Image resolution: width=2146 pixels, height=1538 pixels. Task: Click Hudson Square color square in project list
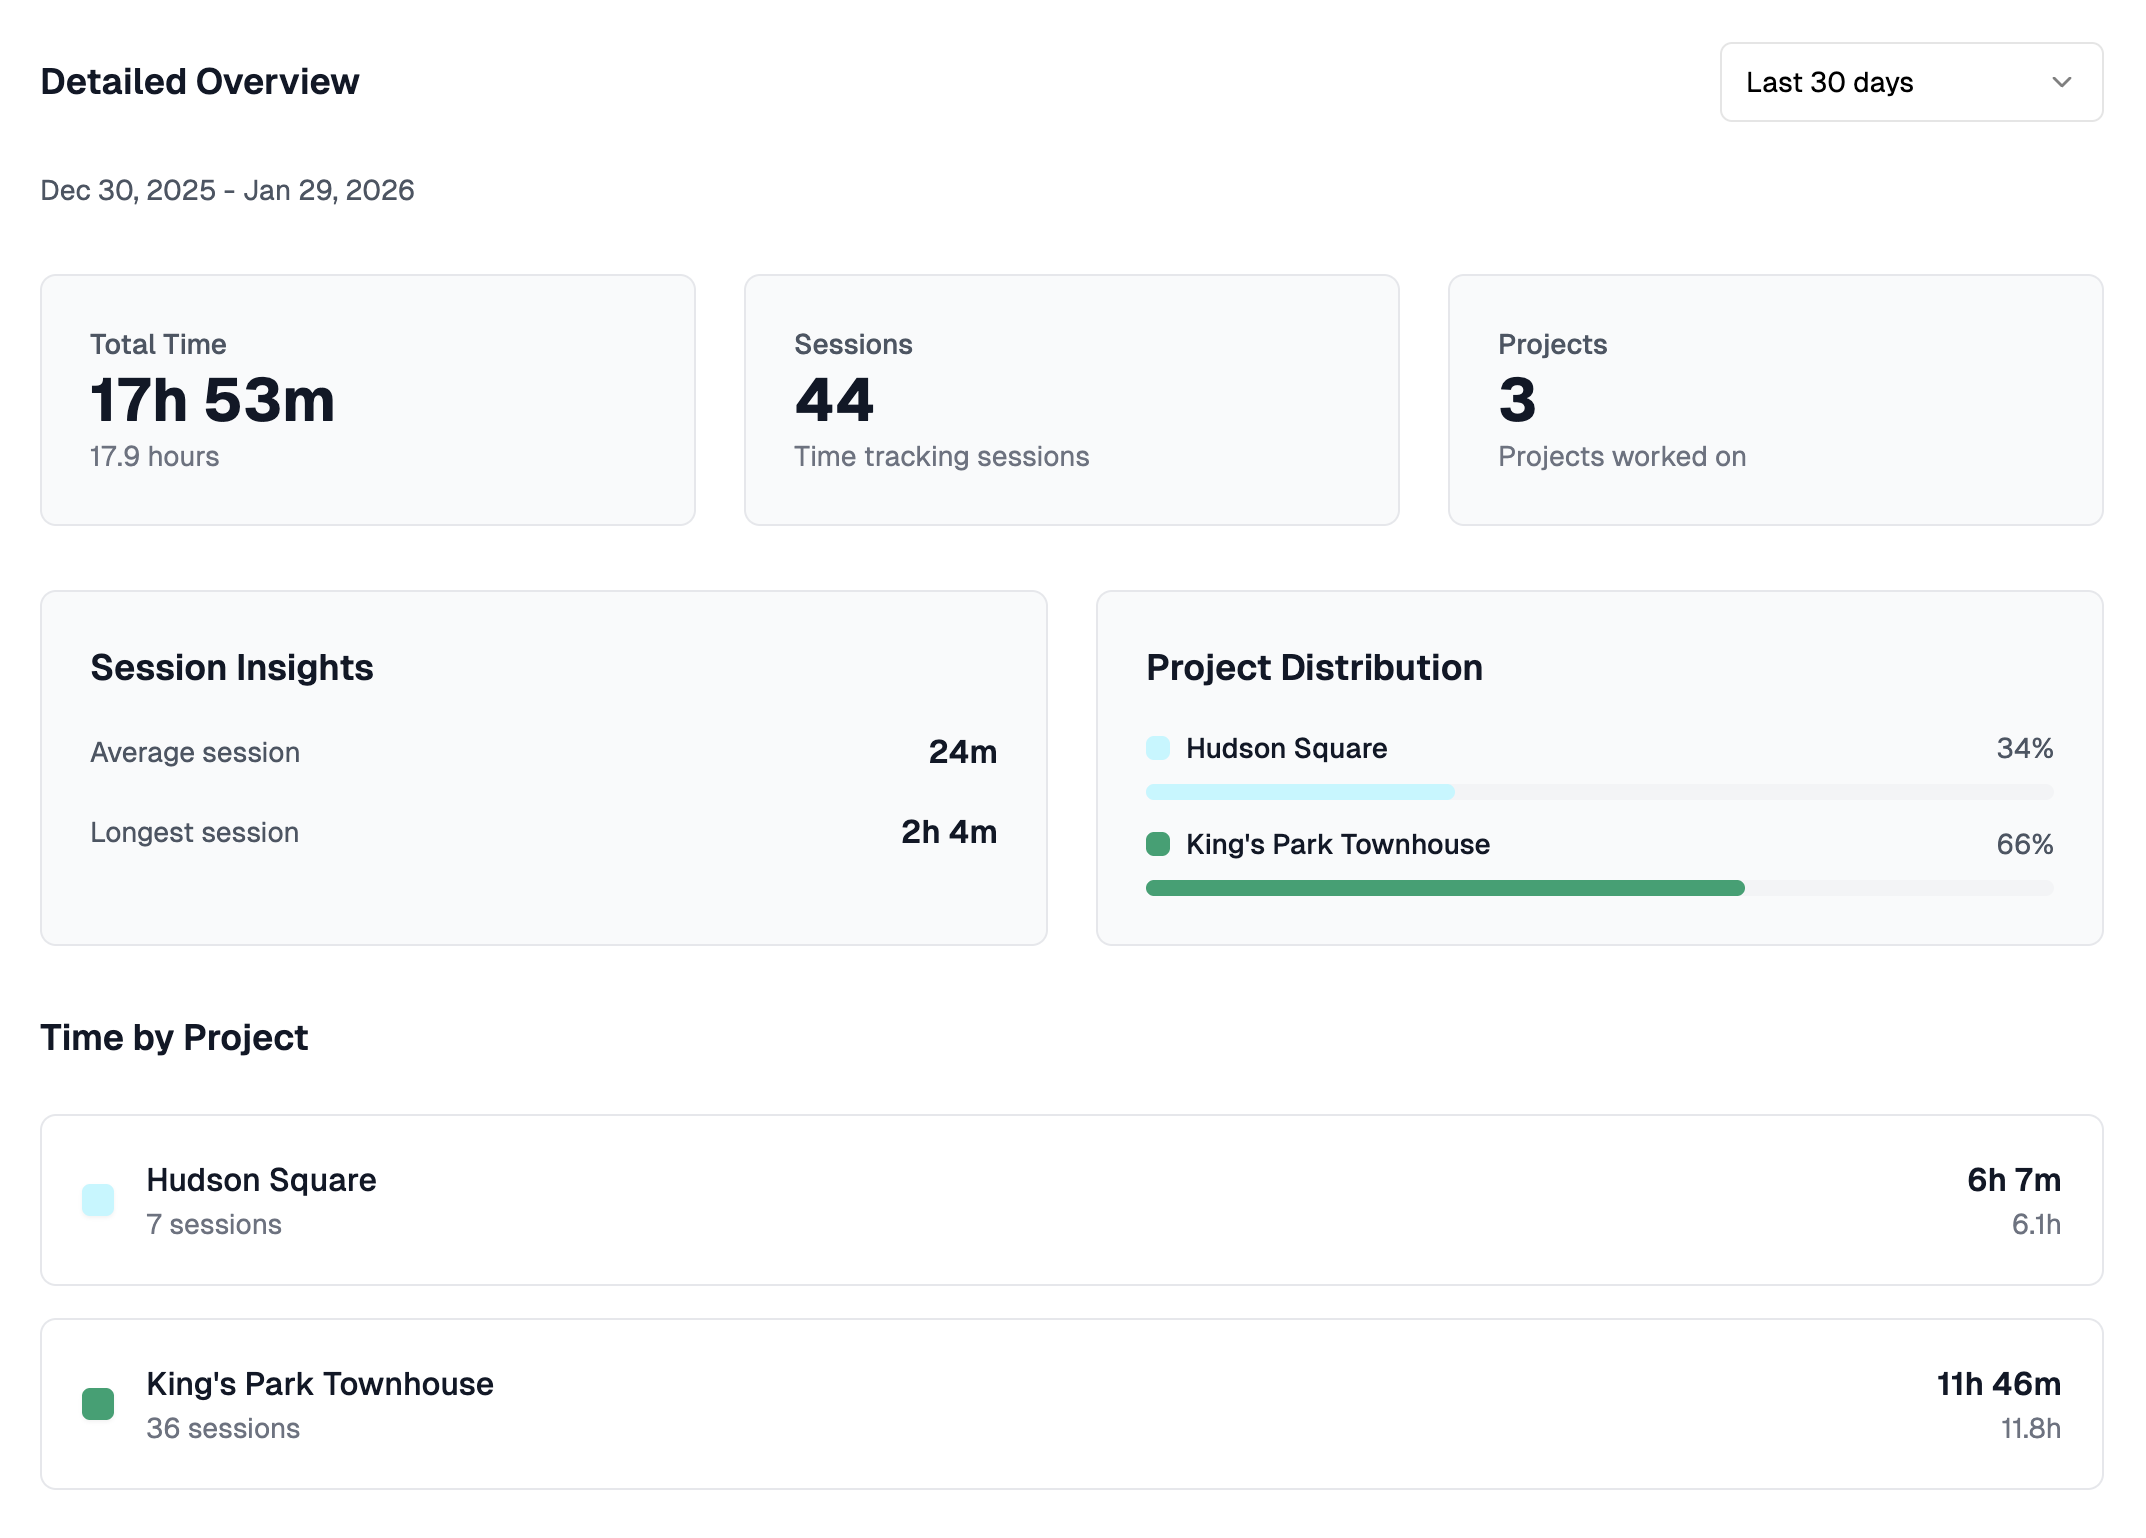[98, 1200]
